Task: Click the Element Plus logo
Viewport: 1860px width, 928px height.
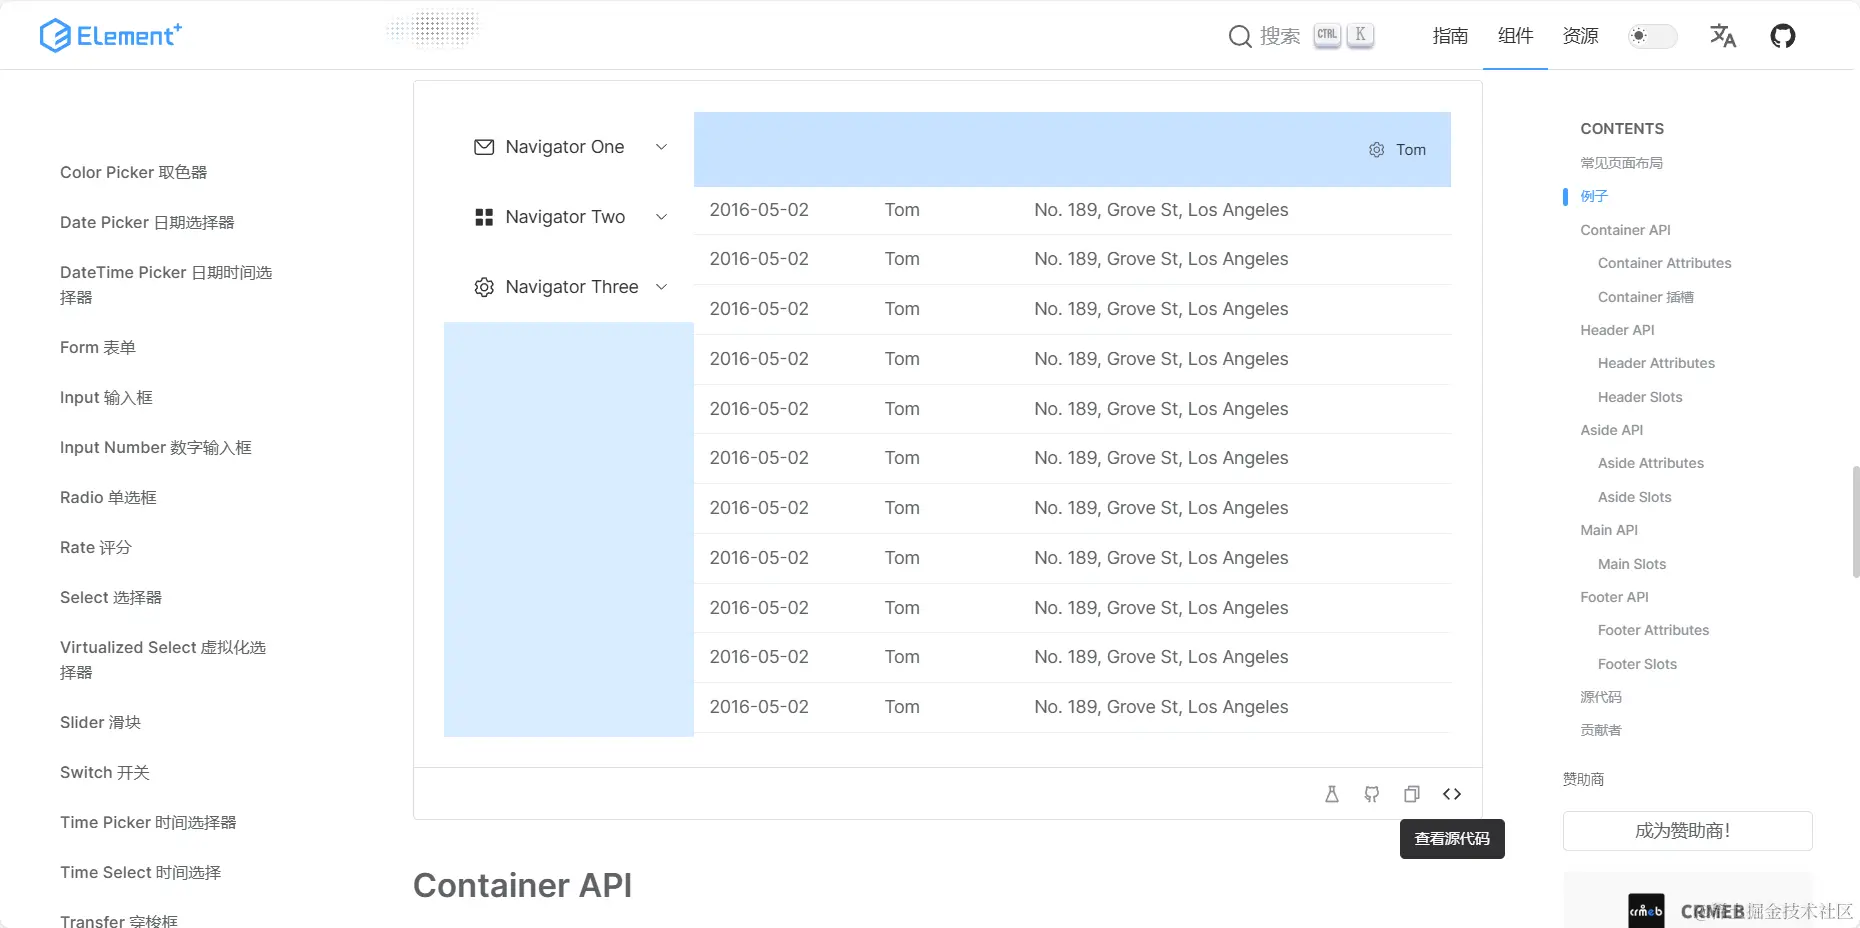Action: [111, 36]
